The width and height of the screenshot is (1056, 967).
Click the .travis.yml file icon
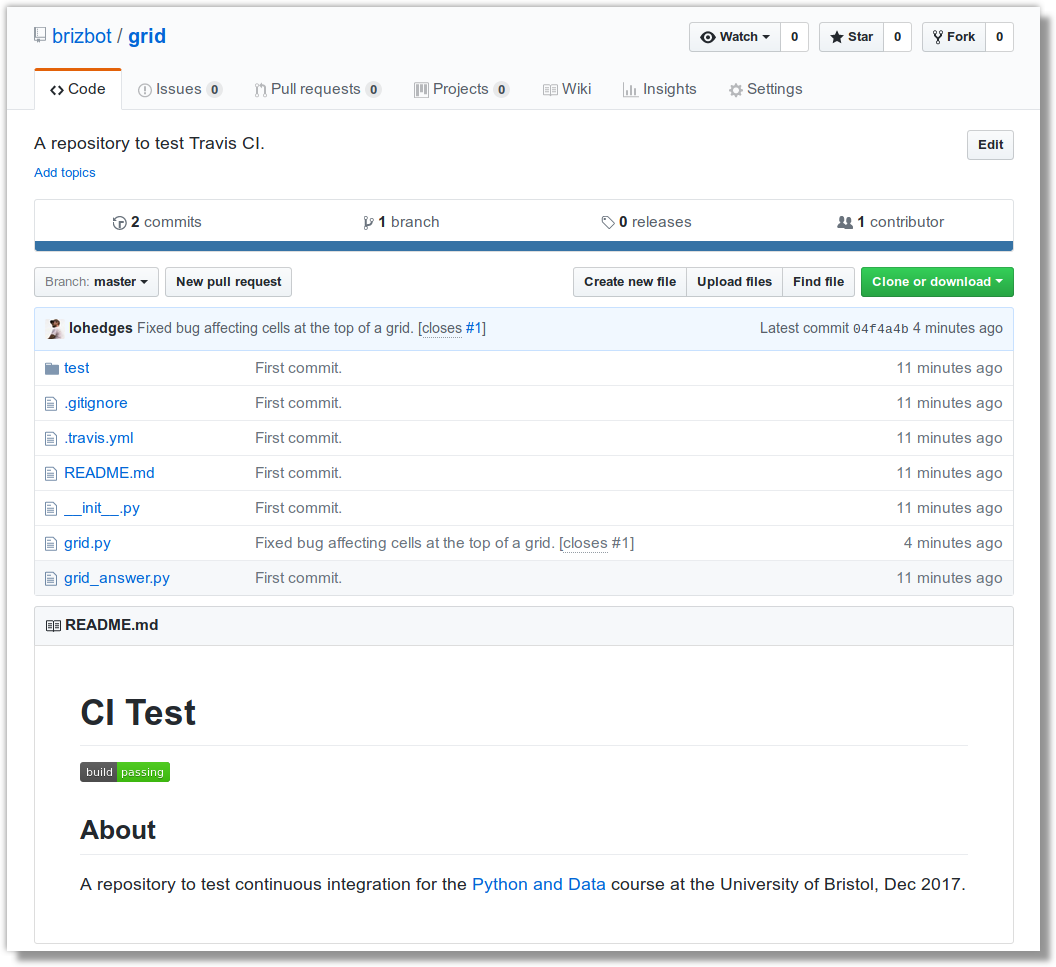coord(52,439)
